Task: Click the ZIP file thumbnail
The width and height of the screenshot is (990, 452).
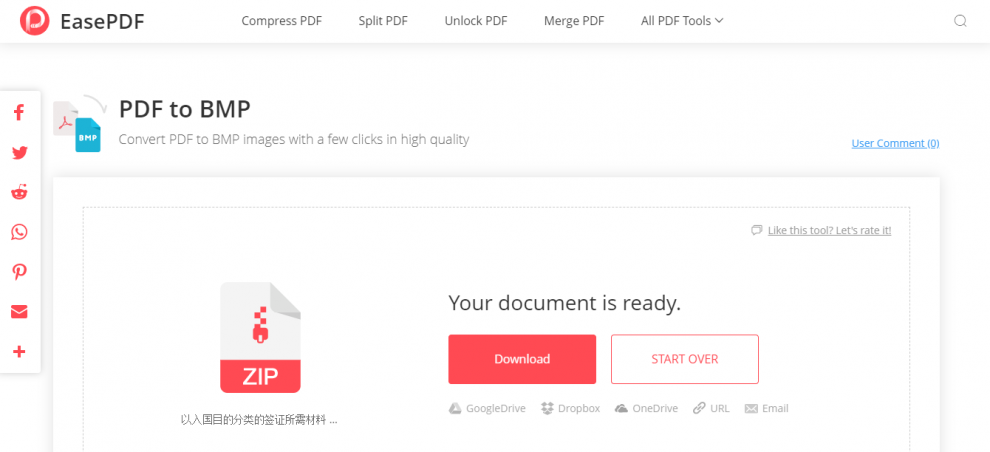Action: tap(260, 337)
